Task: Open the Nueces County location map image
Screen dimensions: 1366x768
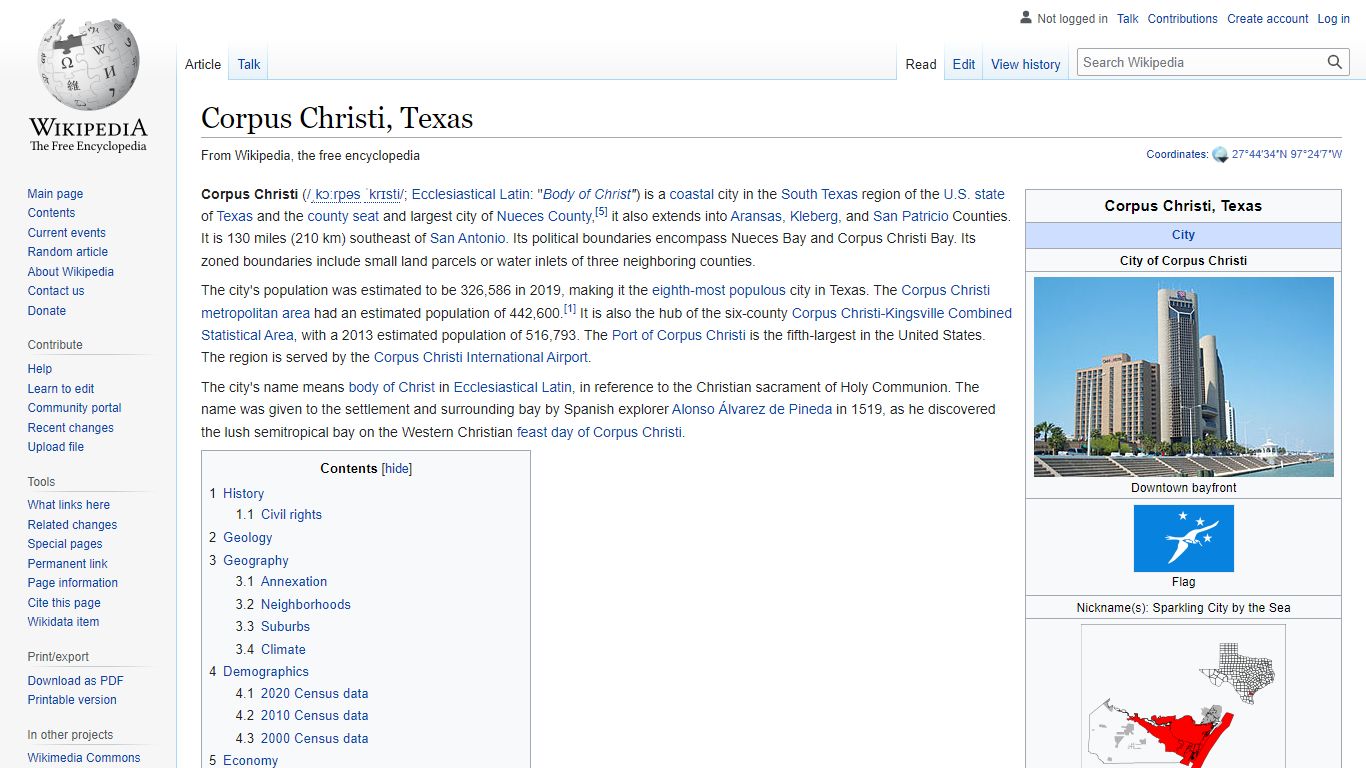Action: [1184, 697]
